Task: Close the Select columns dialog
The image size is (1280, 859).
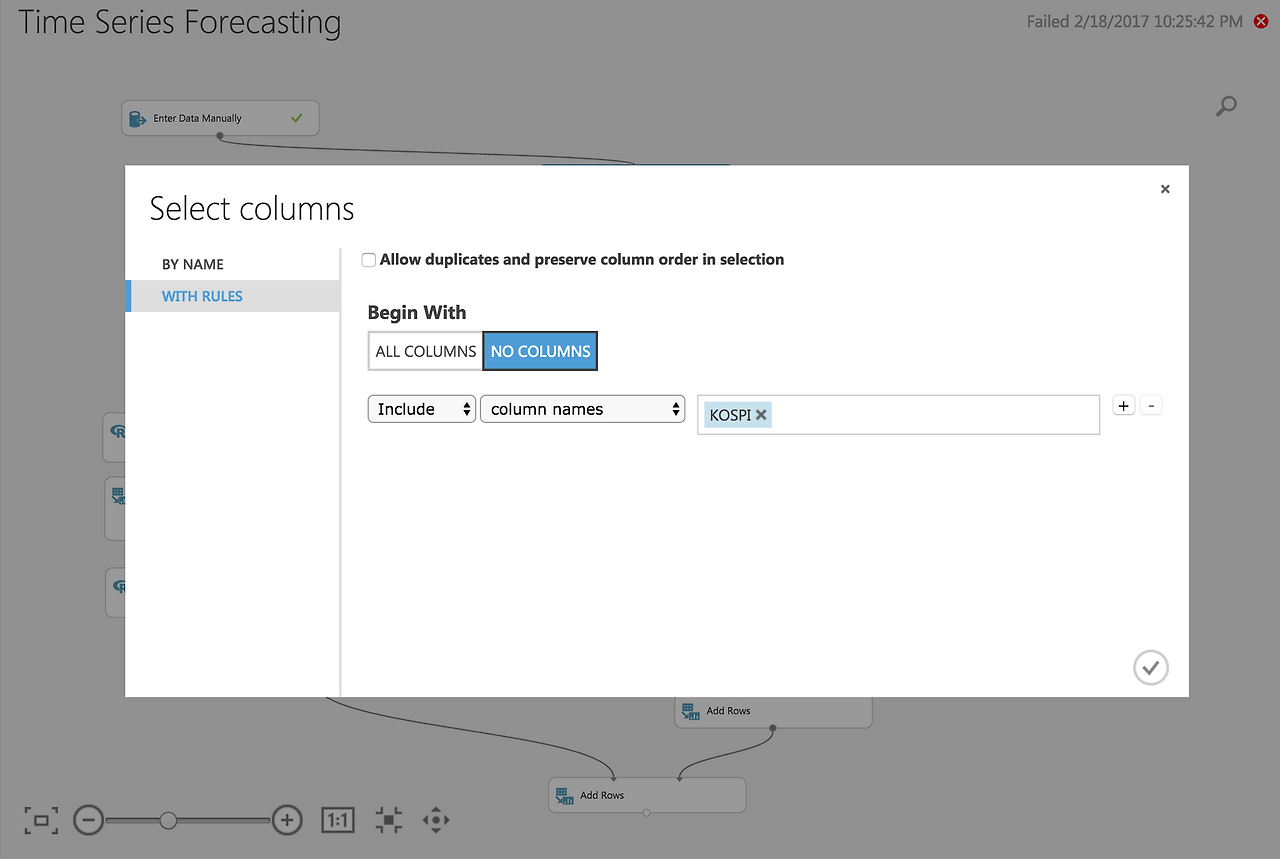Action: [x=1165, y=189]
